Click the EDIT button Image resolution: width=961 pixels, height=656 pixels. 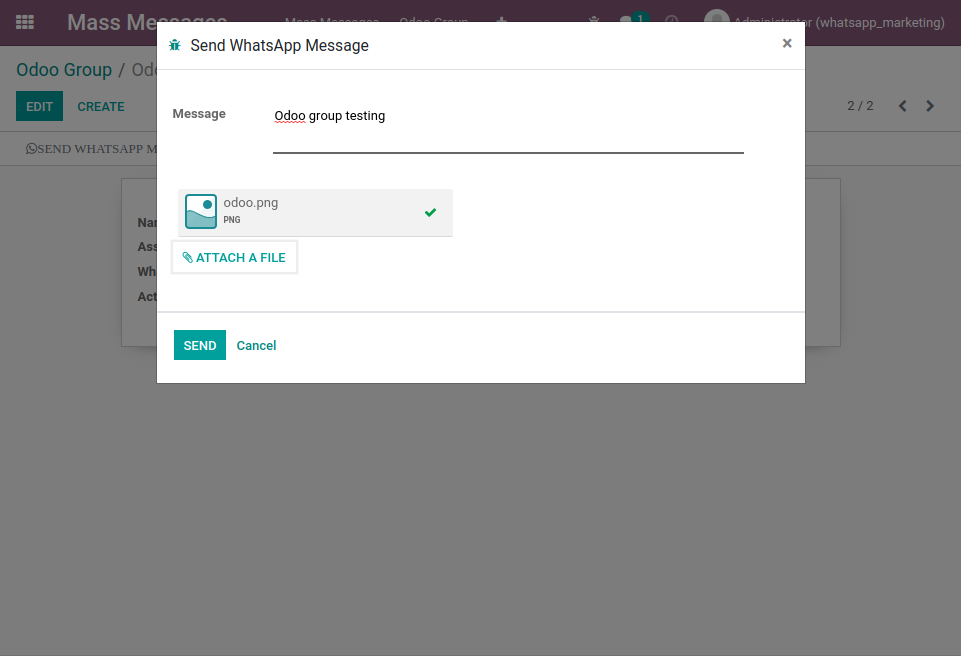pyautogui.click(x=39, y=106)
